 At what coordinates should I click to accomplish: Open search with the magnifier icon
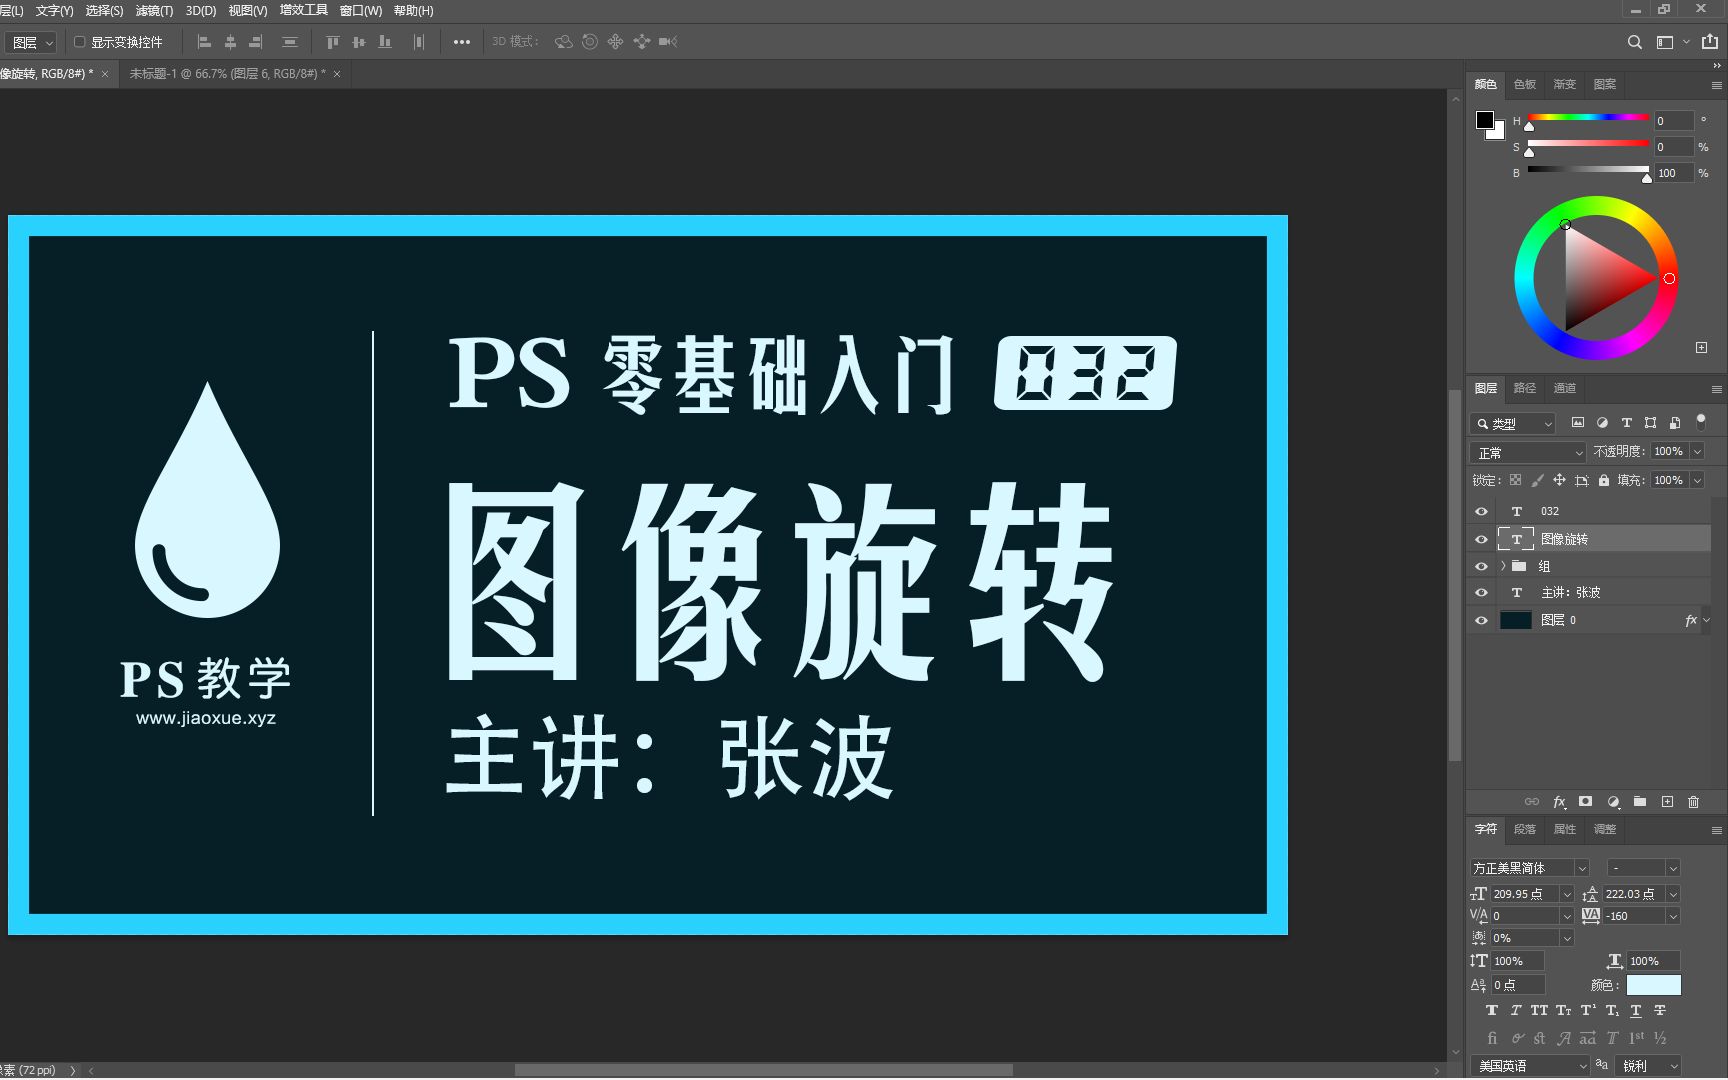[x=1634, y=41]
